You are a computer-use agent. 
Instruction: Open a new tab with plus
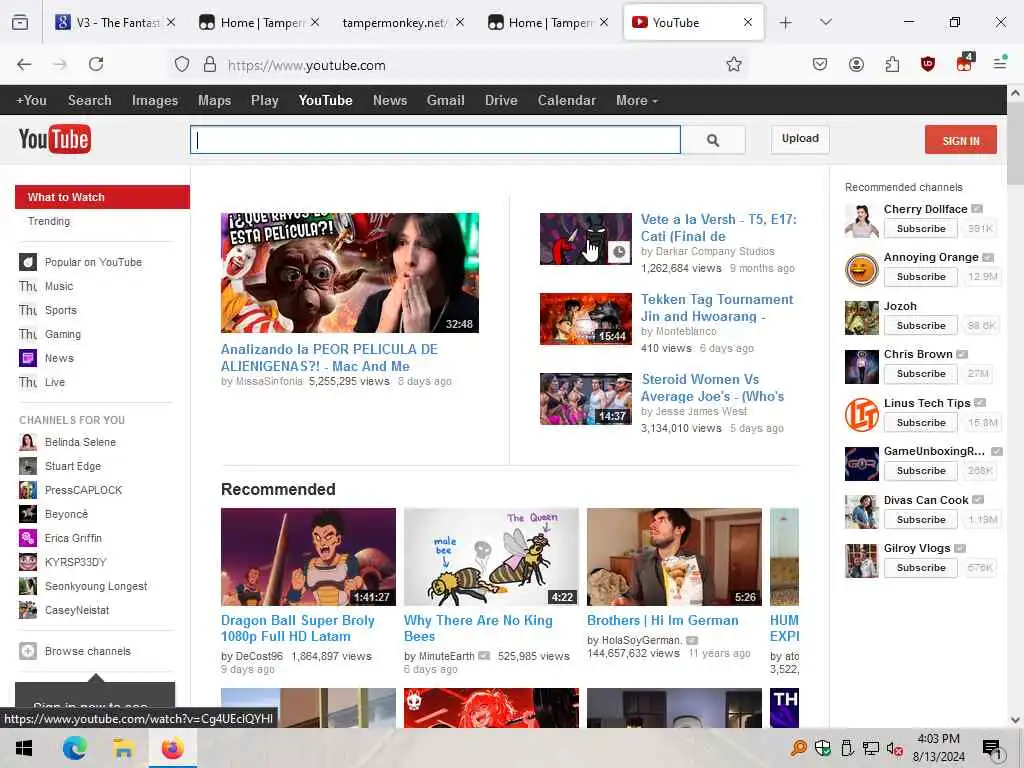[x=786, y=23]
